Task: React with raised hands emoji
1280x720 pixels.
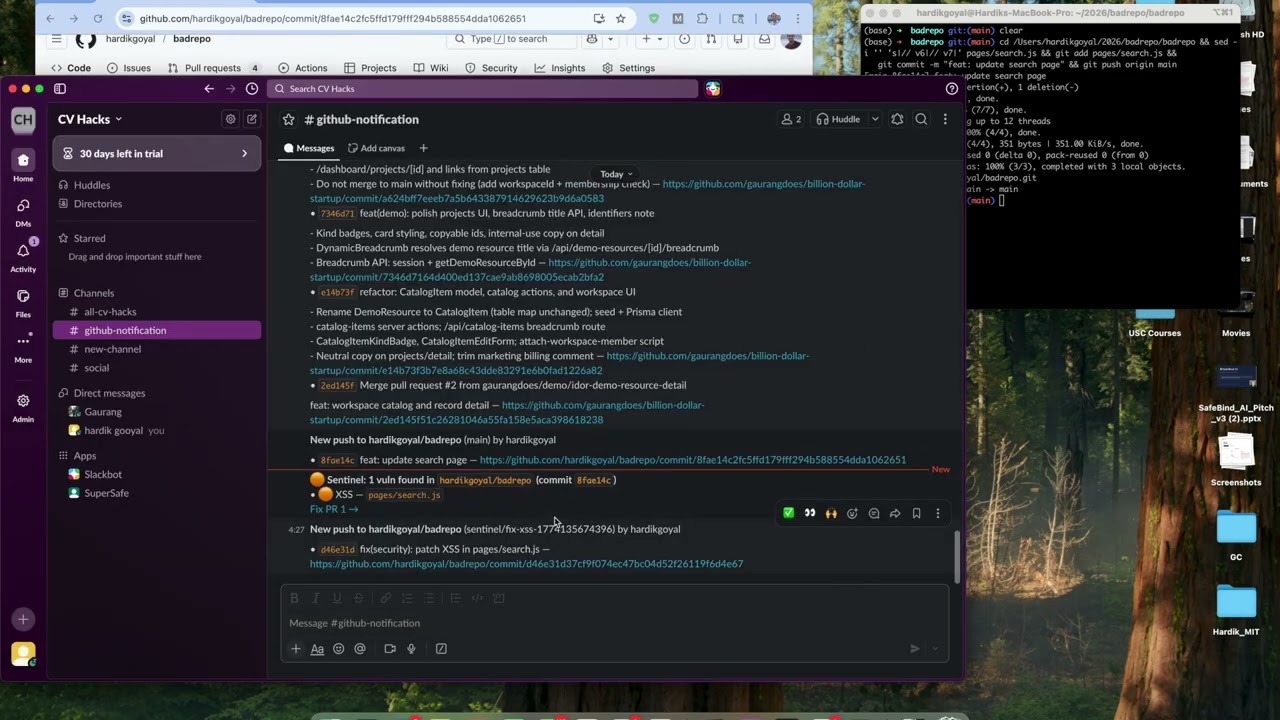Action: click(831, 513)
